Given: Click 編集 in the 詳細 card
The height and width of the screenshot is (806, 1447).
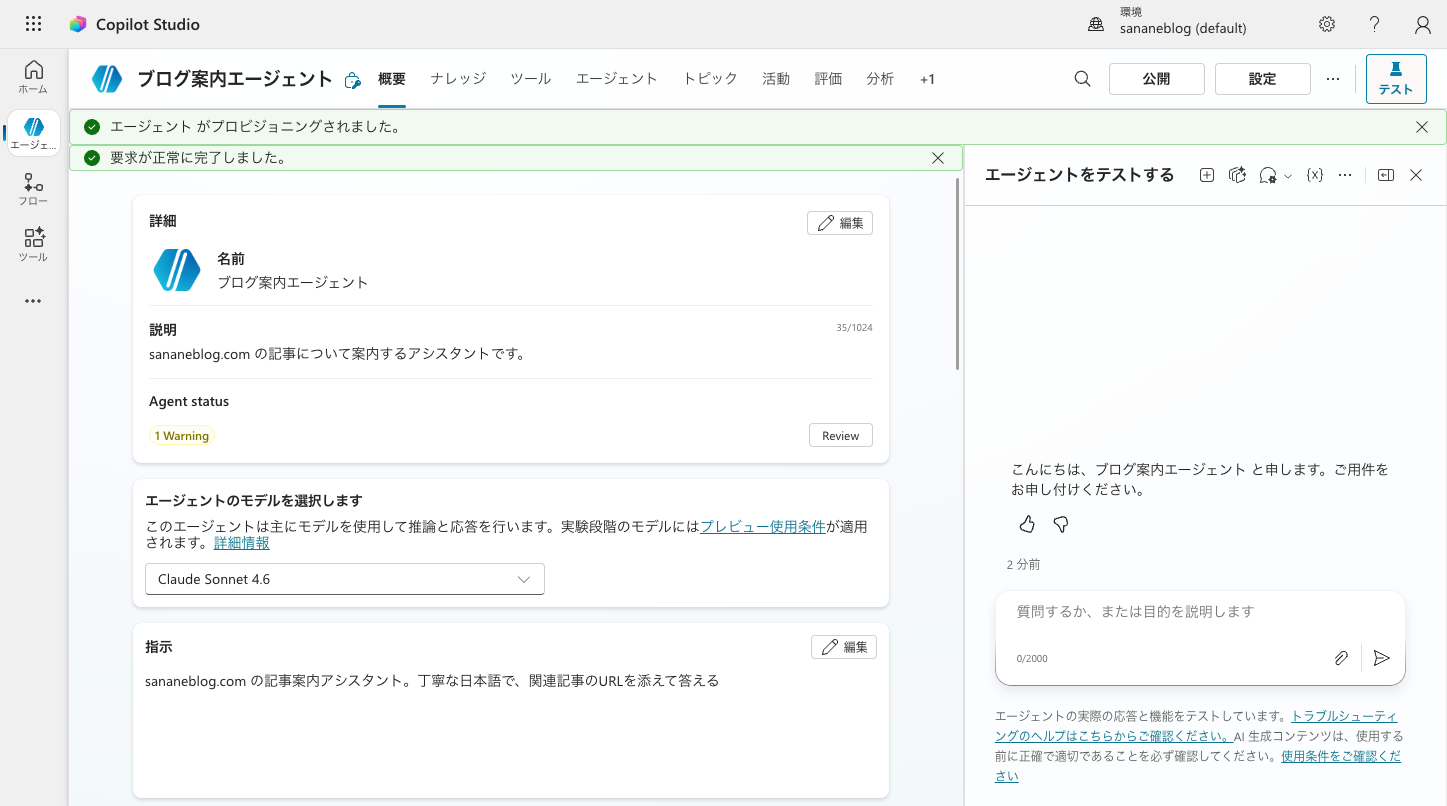Looking at the screenshot, I should [840, 223].
